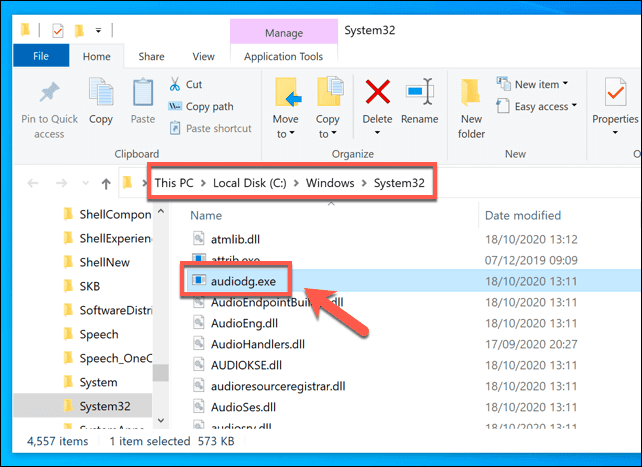Click the Move to folder icon
The image size is (642, 467).
288,92
